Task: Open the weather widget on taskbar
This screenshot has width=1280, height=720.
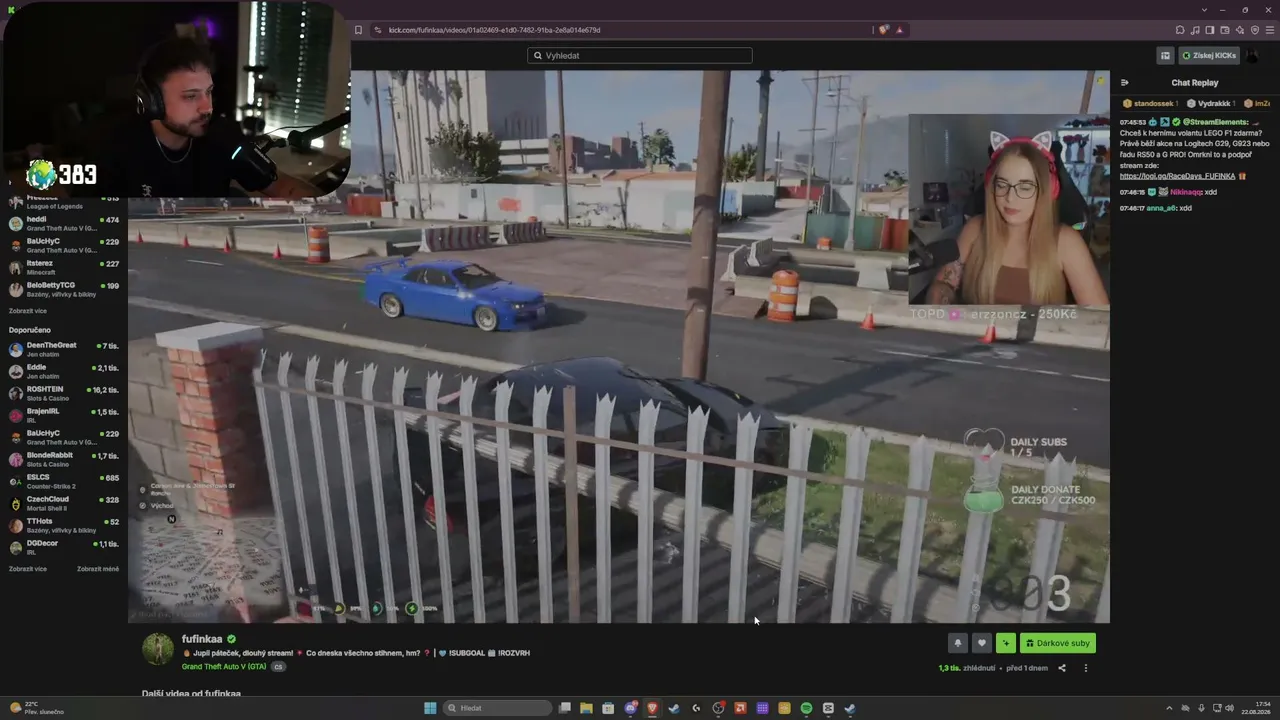Action: click(x=36, y=708)
